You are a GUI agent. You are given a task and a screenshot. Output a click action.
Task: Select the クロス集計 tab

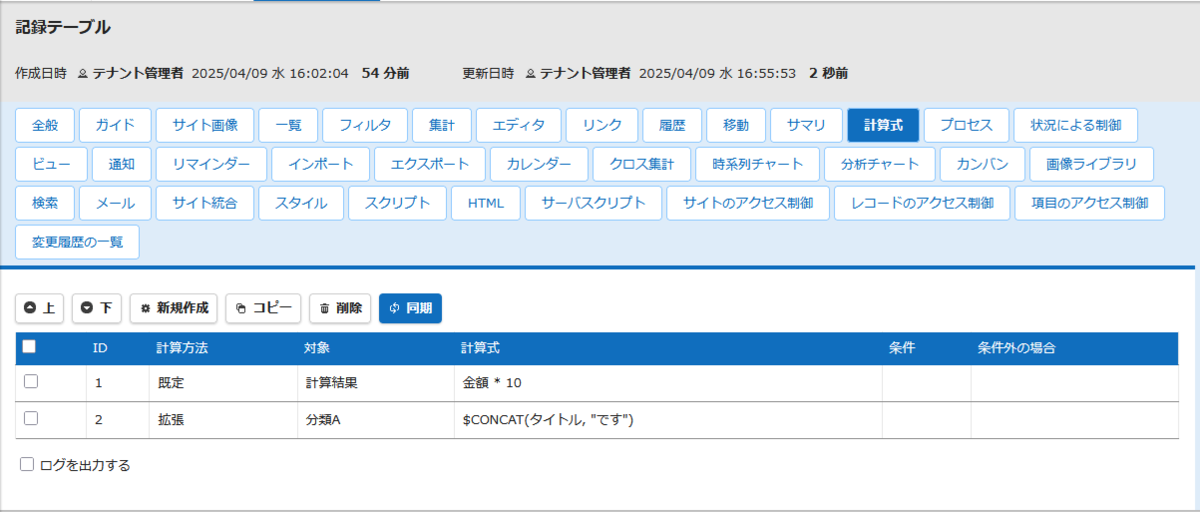click(x=642, y=163)
